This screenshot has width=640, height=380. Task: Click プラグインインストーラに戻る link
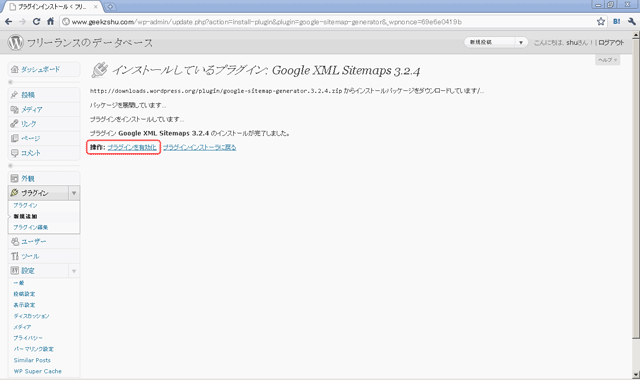[200, 147]
